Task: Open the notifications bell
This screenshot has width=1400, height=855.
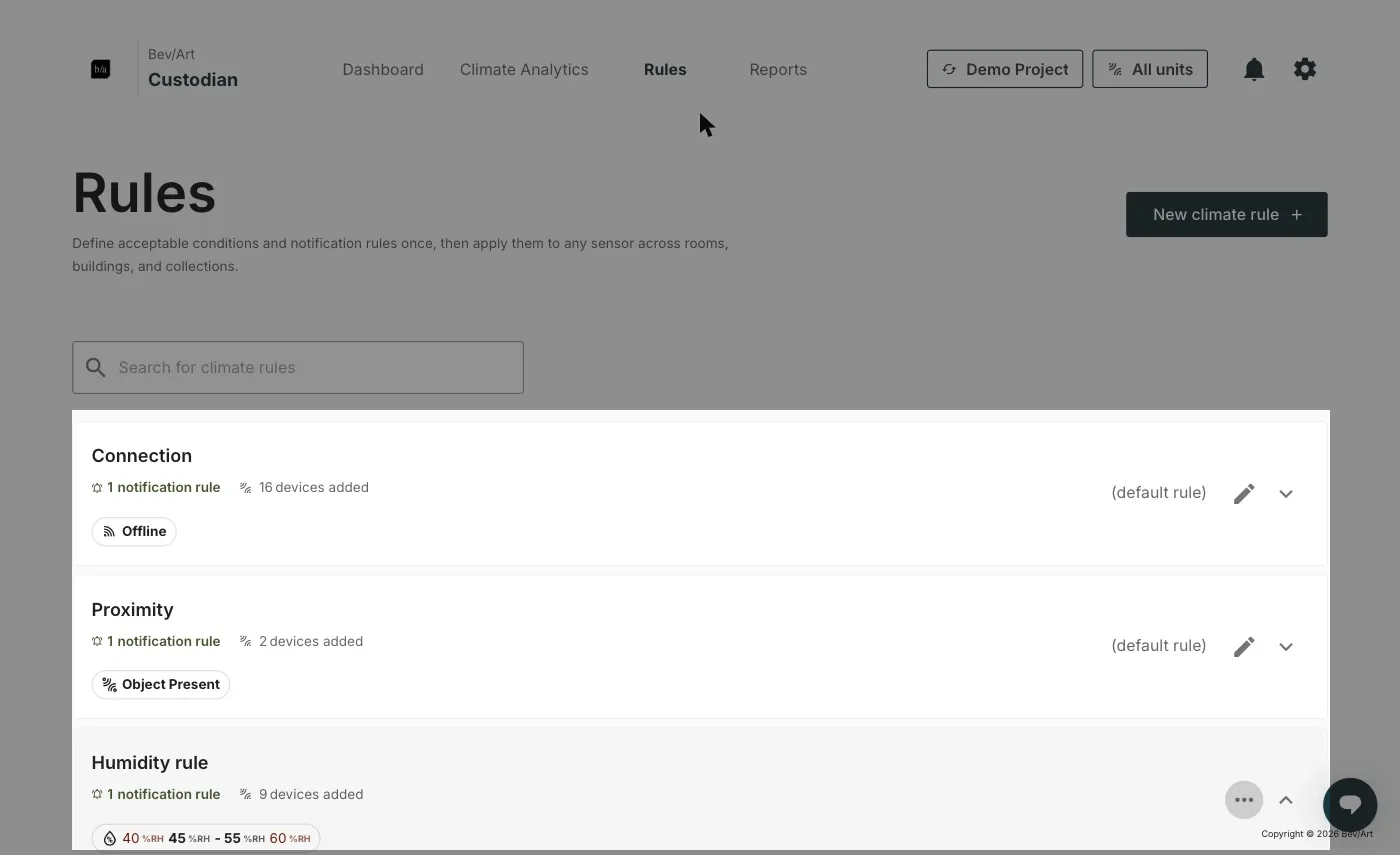Action: [x=1253, y=69]
